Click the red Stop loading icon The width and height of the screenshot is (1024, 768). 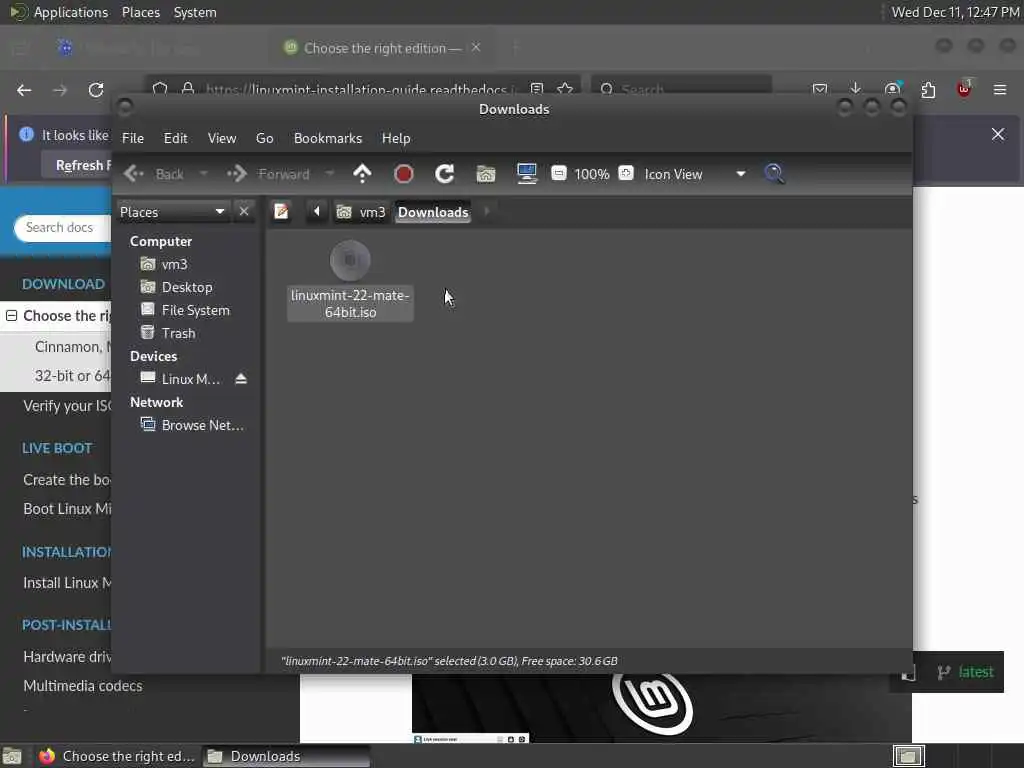click(404, 174)
